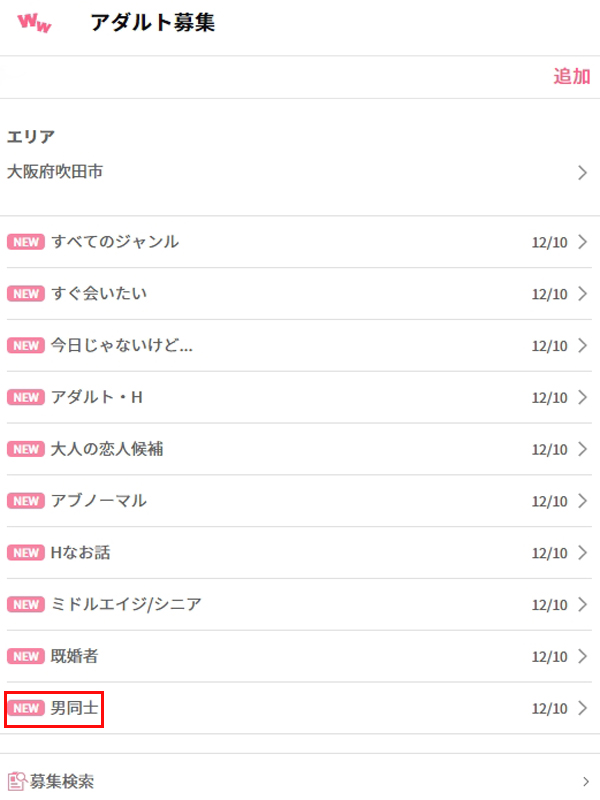Click the アダルト募集 page title
Viewport: 600px width, 800px height.
pyautogui.click(x=152, y=23)
